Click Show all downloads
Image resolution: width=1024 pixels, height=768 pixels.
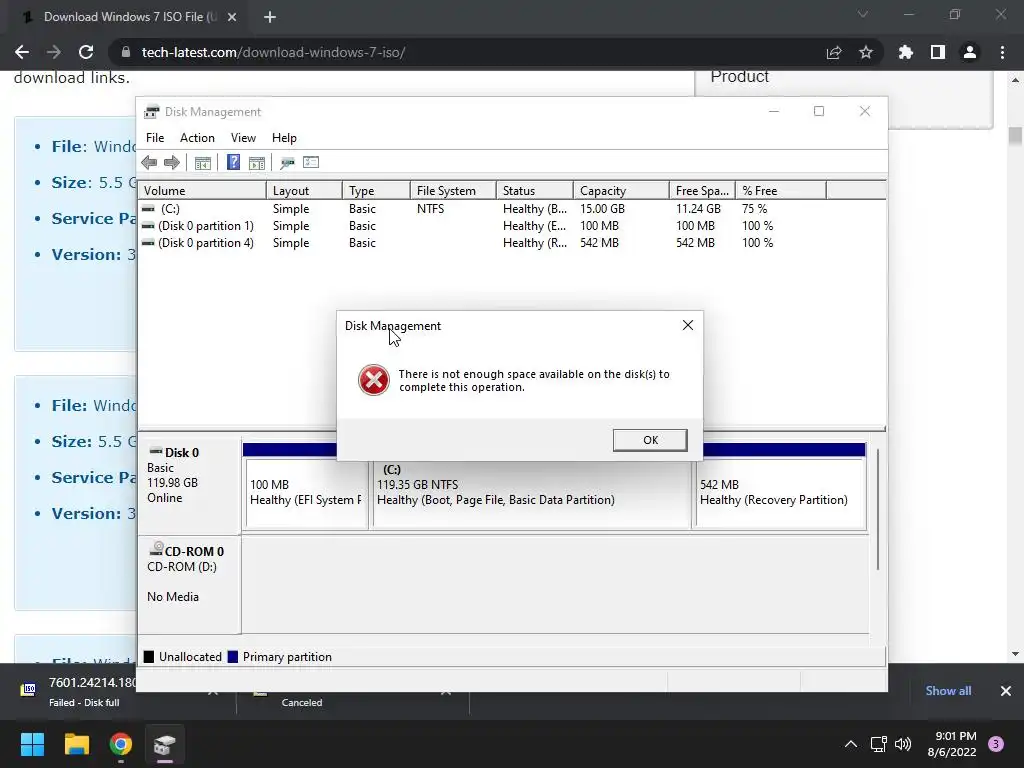pos(948,691)
